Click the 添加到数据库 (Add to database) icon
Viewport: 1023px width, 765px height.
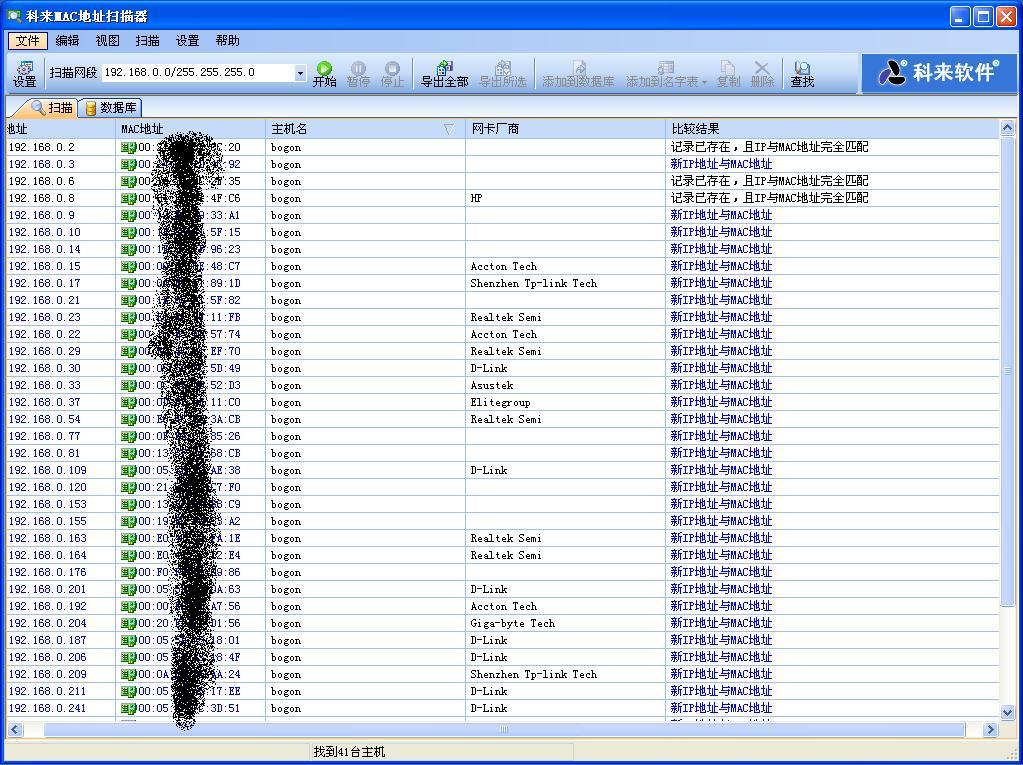point(578,73)
